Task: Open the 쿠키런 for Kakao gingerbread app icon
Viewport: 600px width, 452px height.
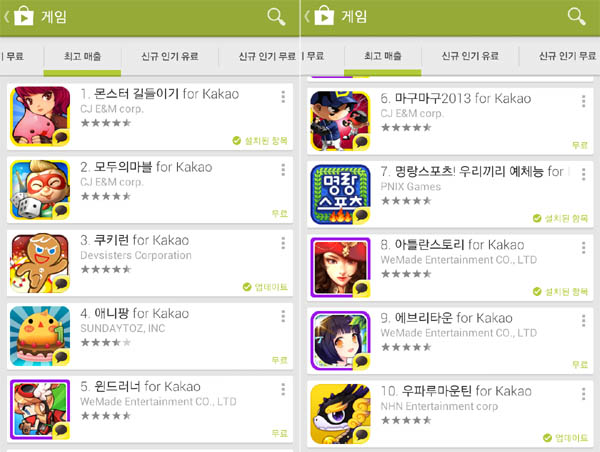Action: [40, 263]
